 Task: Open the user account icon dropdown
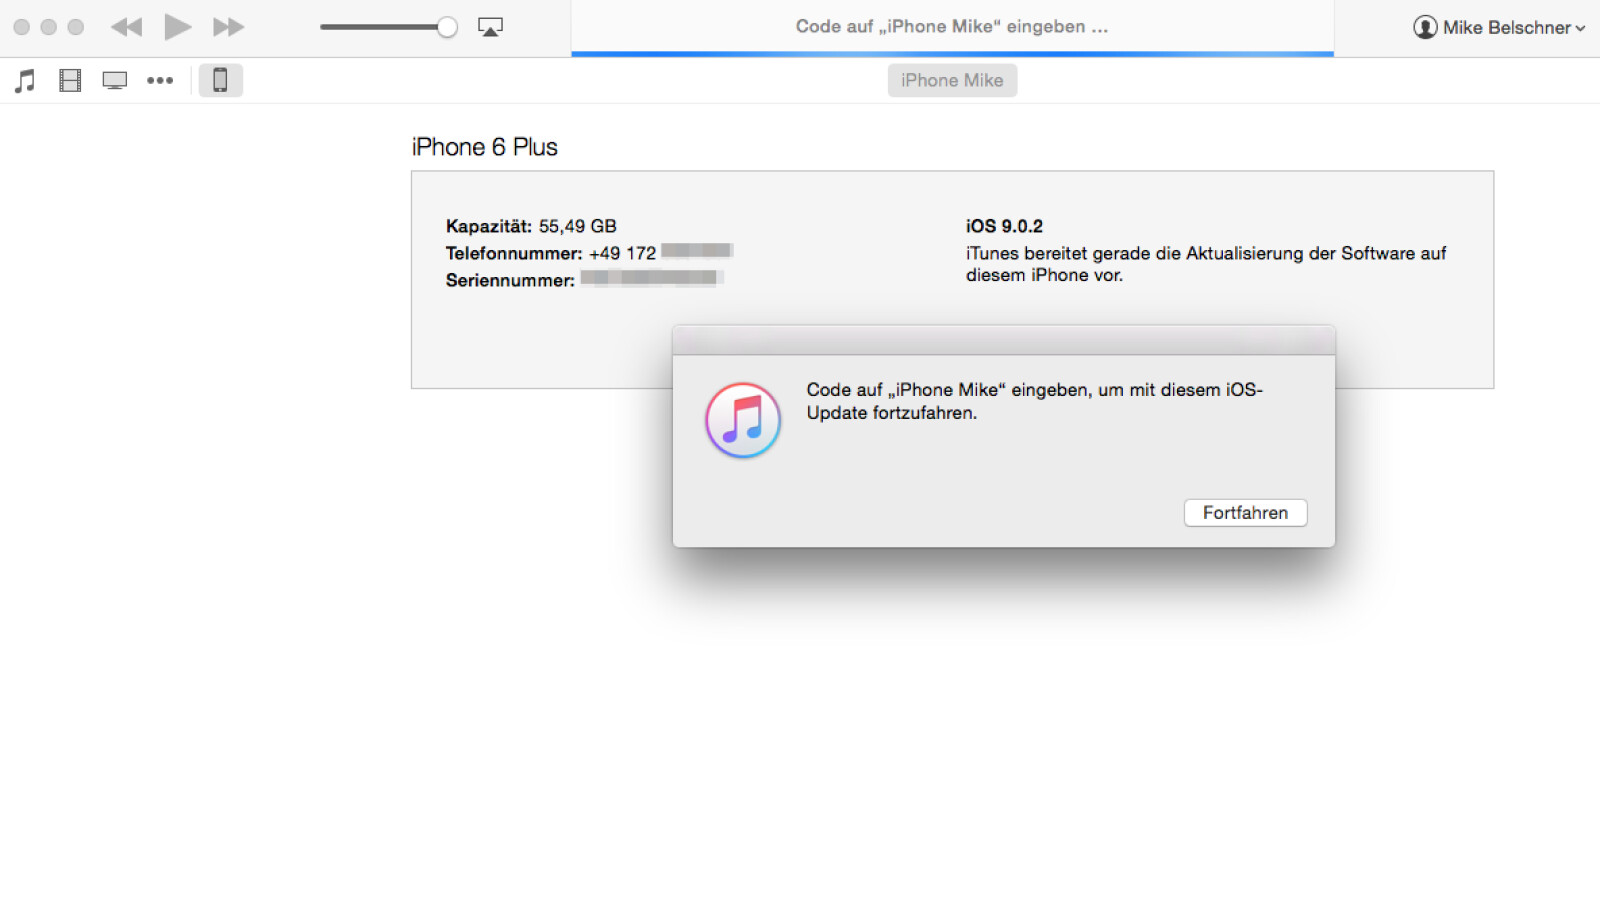coord(1424,27)
